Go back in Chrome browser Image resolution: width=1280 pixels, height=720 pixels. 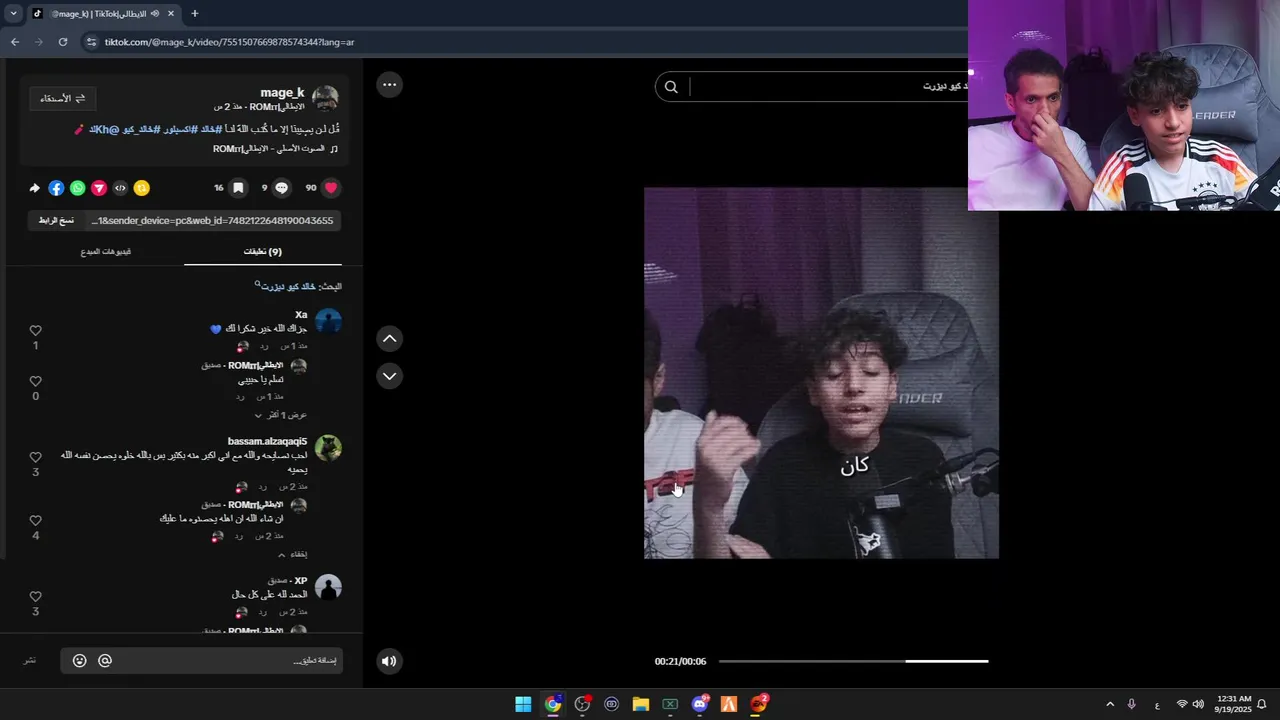tap(15, 42)
